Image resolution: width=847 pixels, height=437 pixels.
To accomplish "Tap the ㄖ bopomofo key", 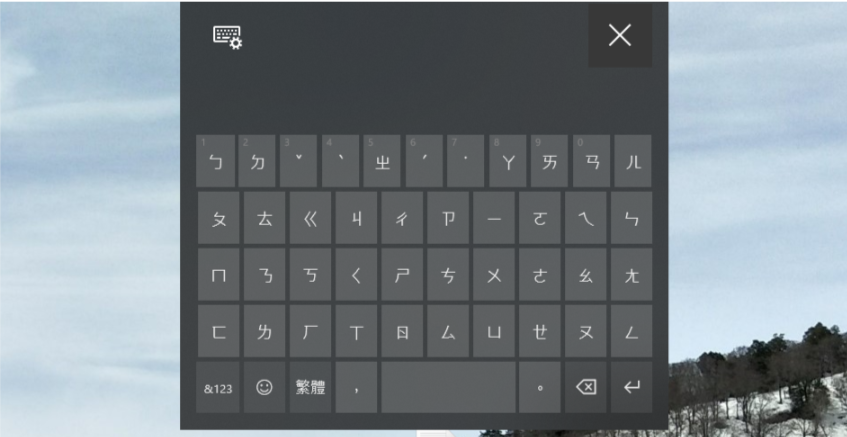I will point(402,331).
